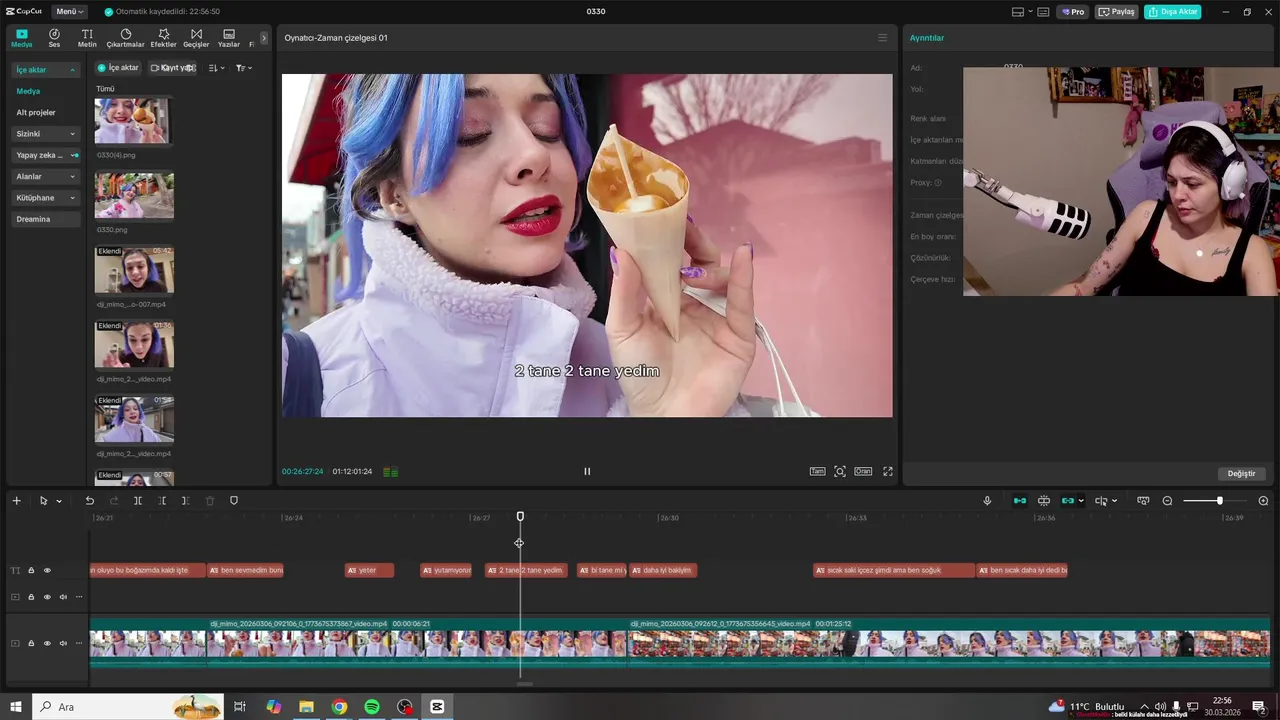Open the Menü dropdown
1280x720 pixels.
pyautogui.click(x=70, y=12)
